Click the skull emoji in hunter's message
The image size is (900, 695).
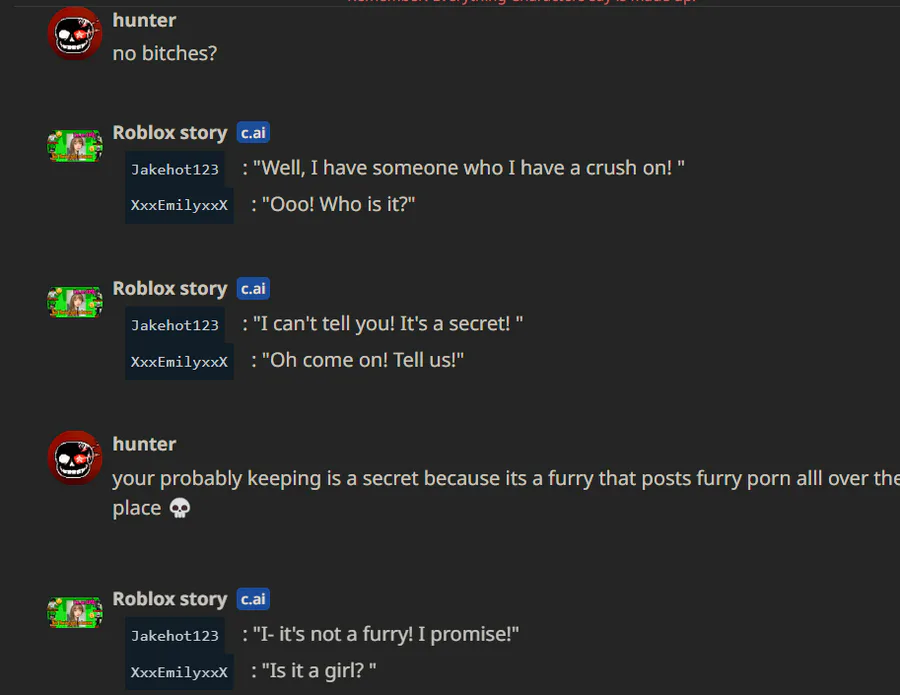coord(180,509)
